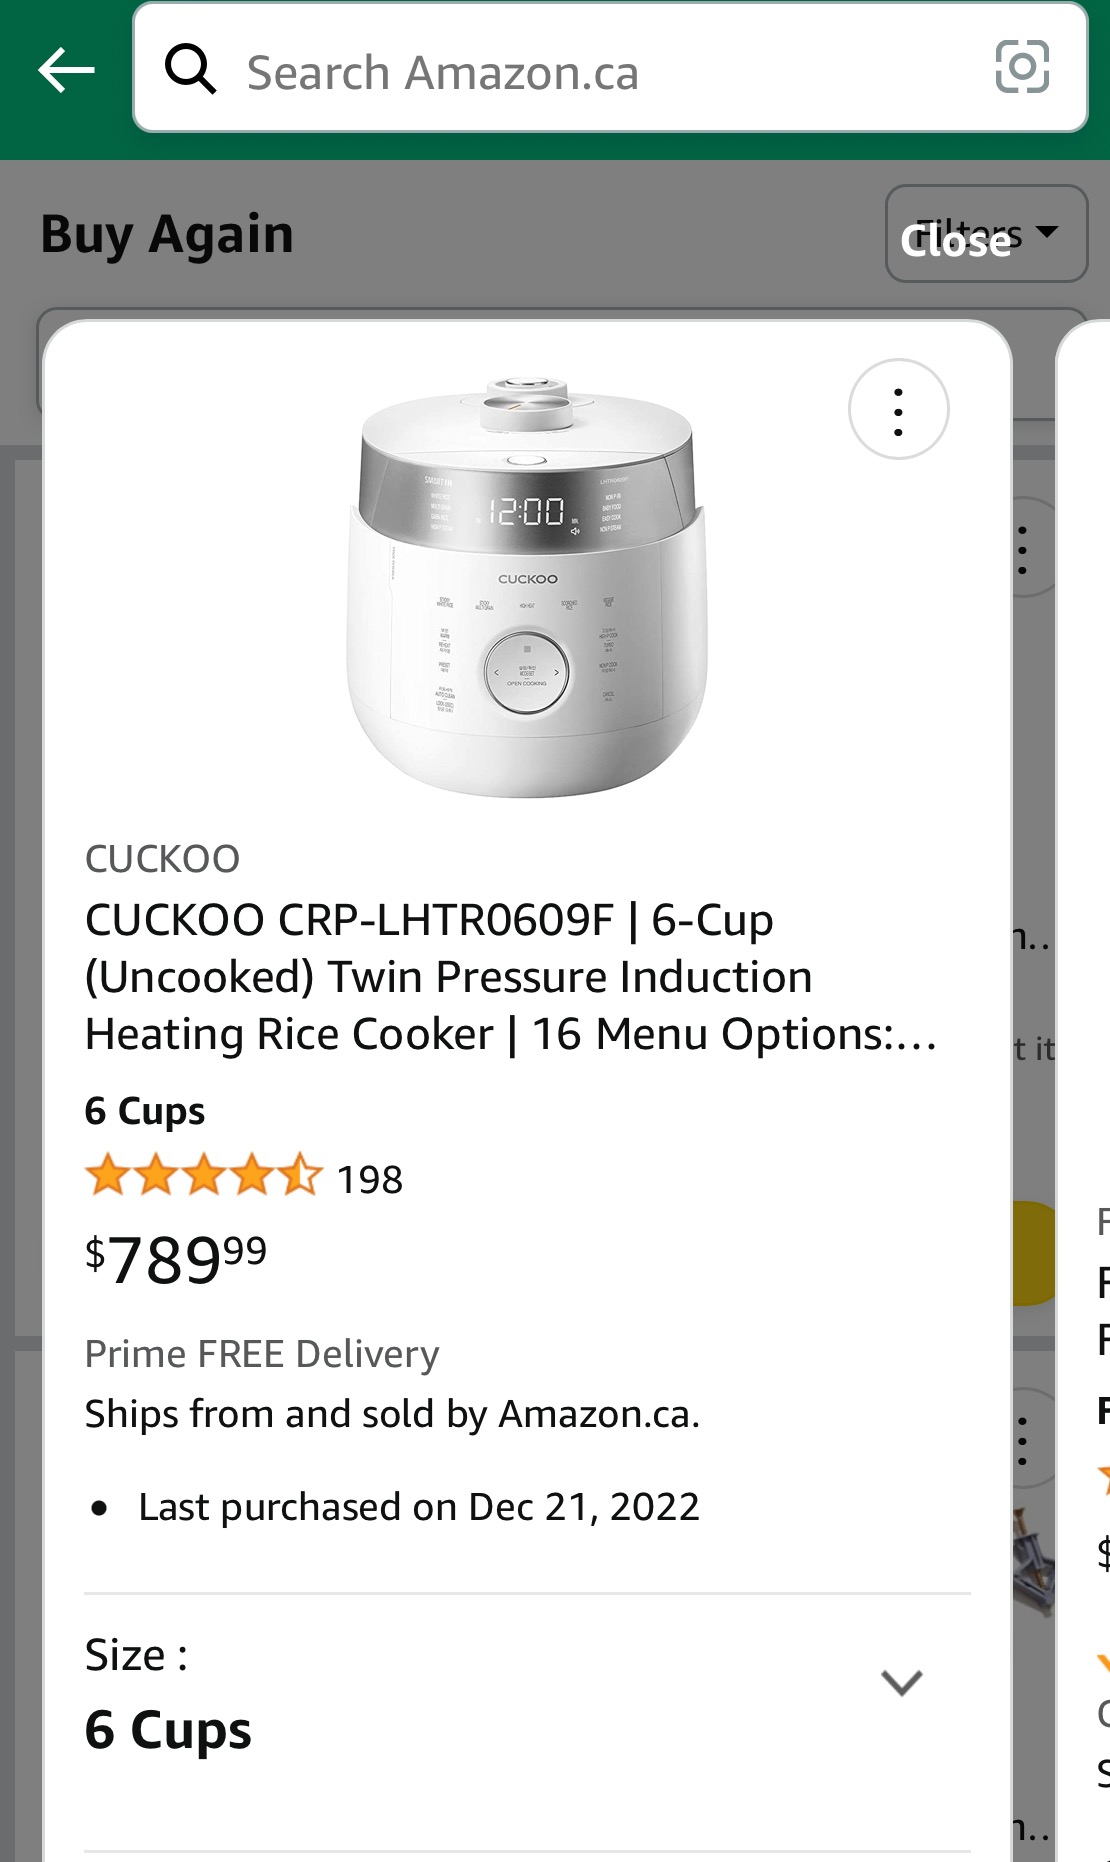Viewport: 1110px width, 1862px height.
Task: Tap the yellow button behind the card
Action: coord(1035,1253)
